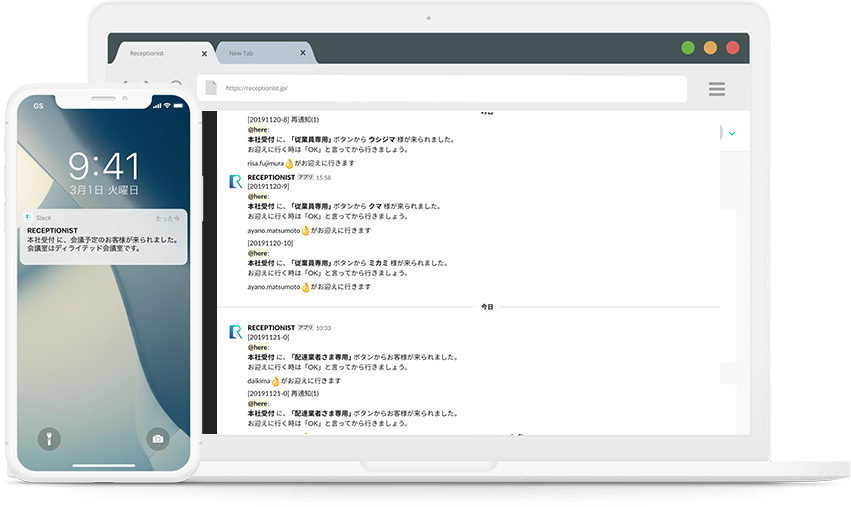Tap the flashlight icon on the phone lock screen
The height and width of the screenshot is (507, 851).
tap(46, 438)
